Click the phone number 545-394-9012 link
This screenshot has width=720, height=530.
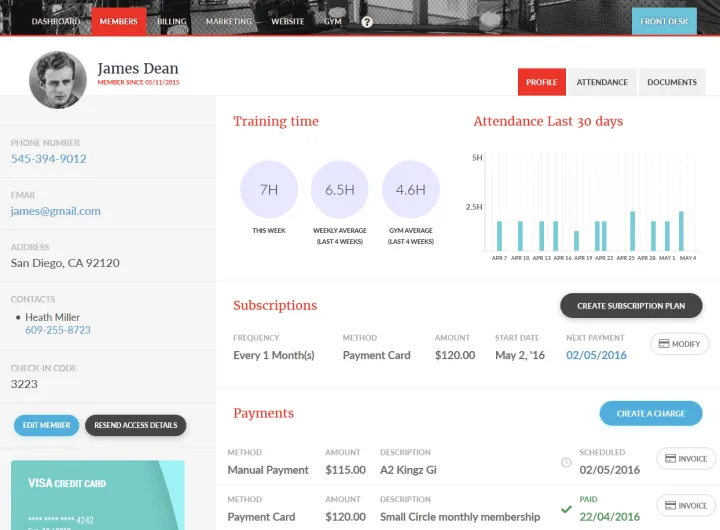pos(49,159)
